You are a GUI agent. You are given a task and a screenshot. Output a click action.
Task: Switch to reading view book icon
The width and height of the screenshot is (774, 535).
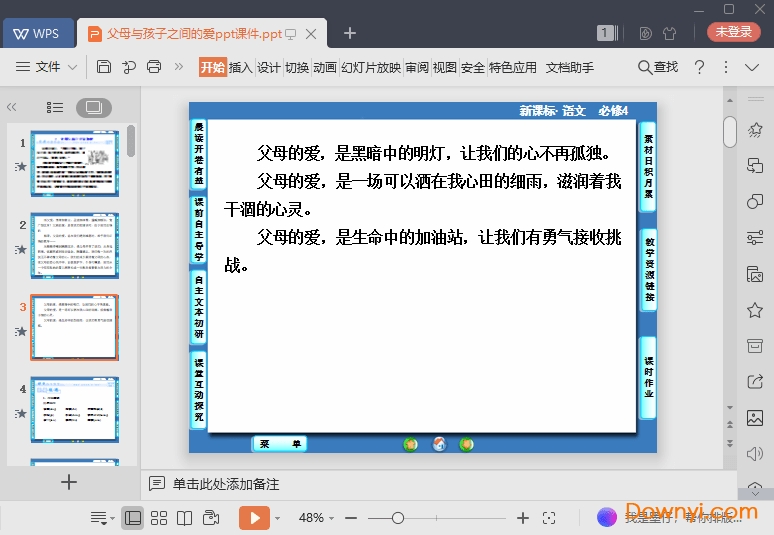pos(185,517)
